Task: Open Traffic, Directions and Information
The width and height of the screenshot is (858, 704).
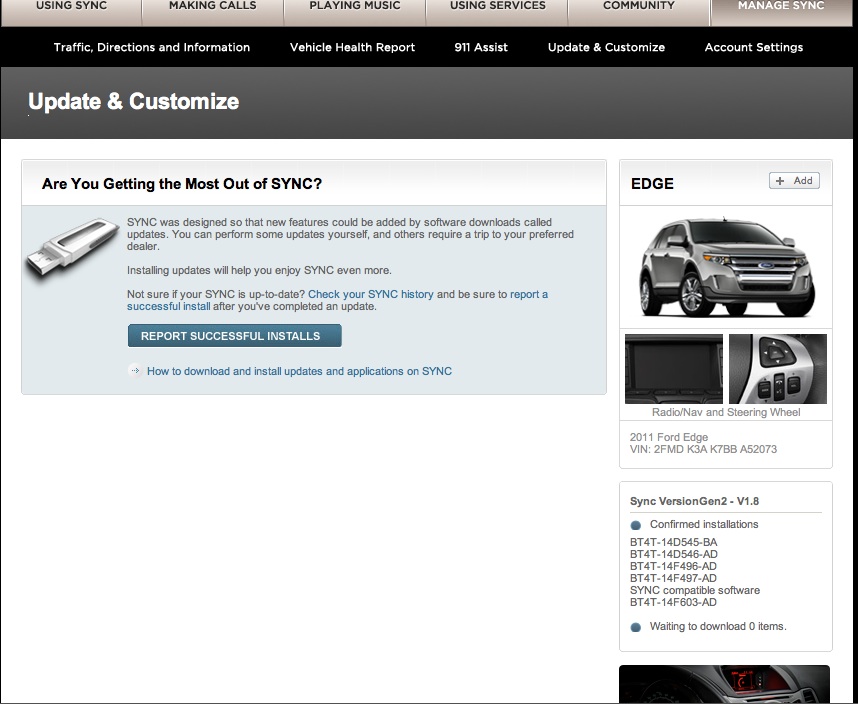Action: (152, 48)
